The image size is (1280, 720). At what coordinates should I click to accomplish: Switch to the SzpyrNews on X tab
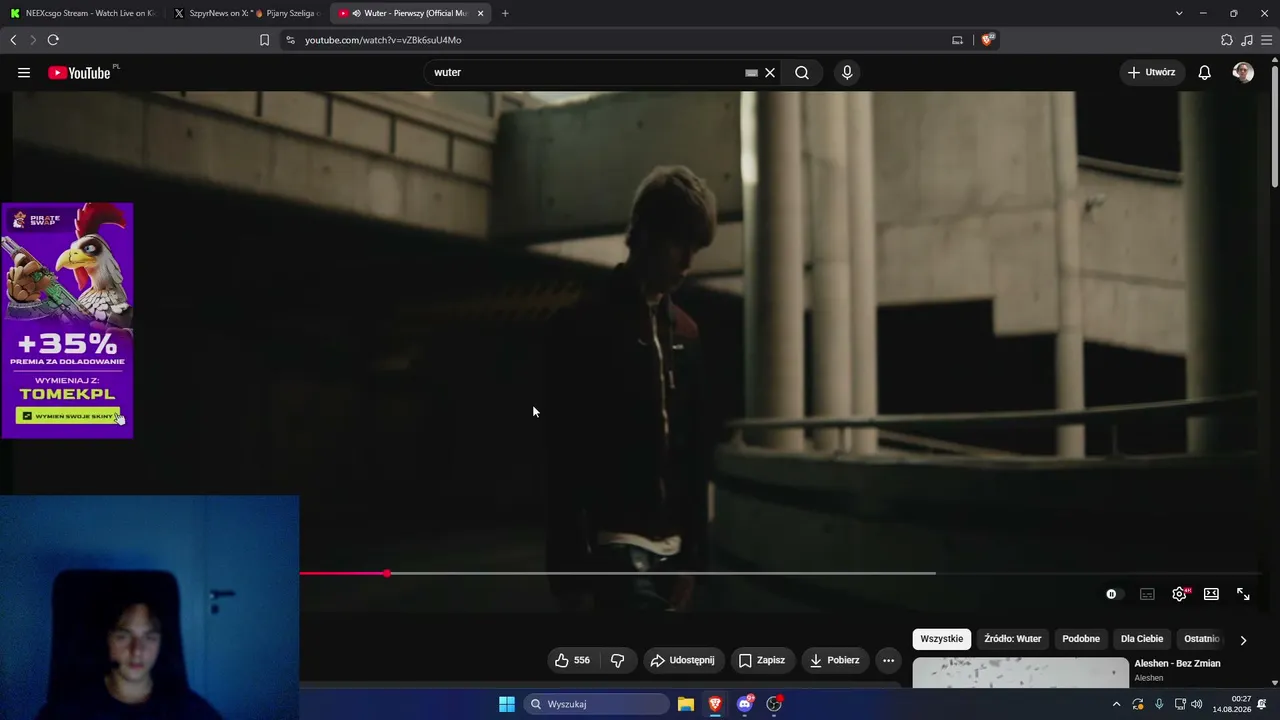tap(246, 13)
